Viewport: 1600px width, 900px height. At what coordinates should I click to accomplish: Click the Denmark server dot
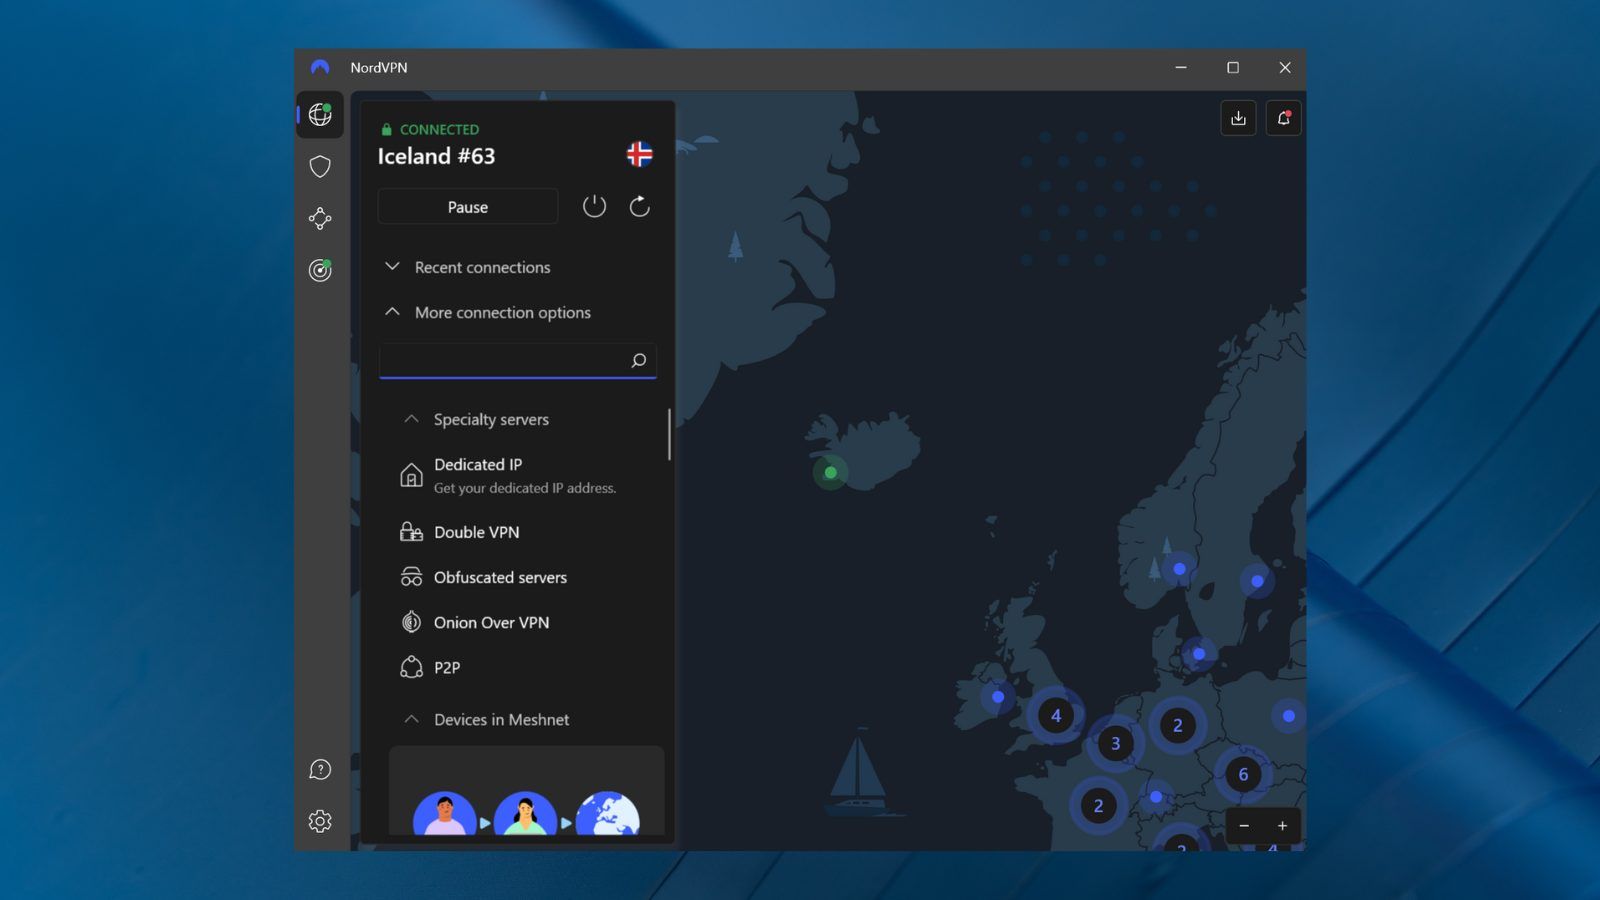point(1198,654)
